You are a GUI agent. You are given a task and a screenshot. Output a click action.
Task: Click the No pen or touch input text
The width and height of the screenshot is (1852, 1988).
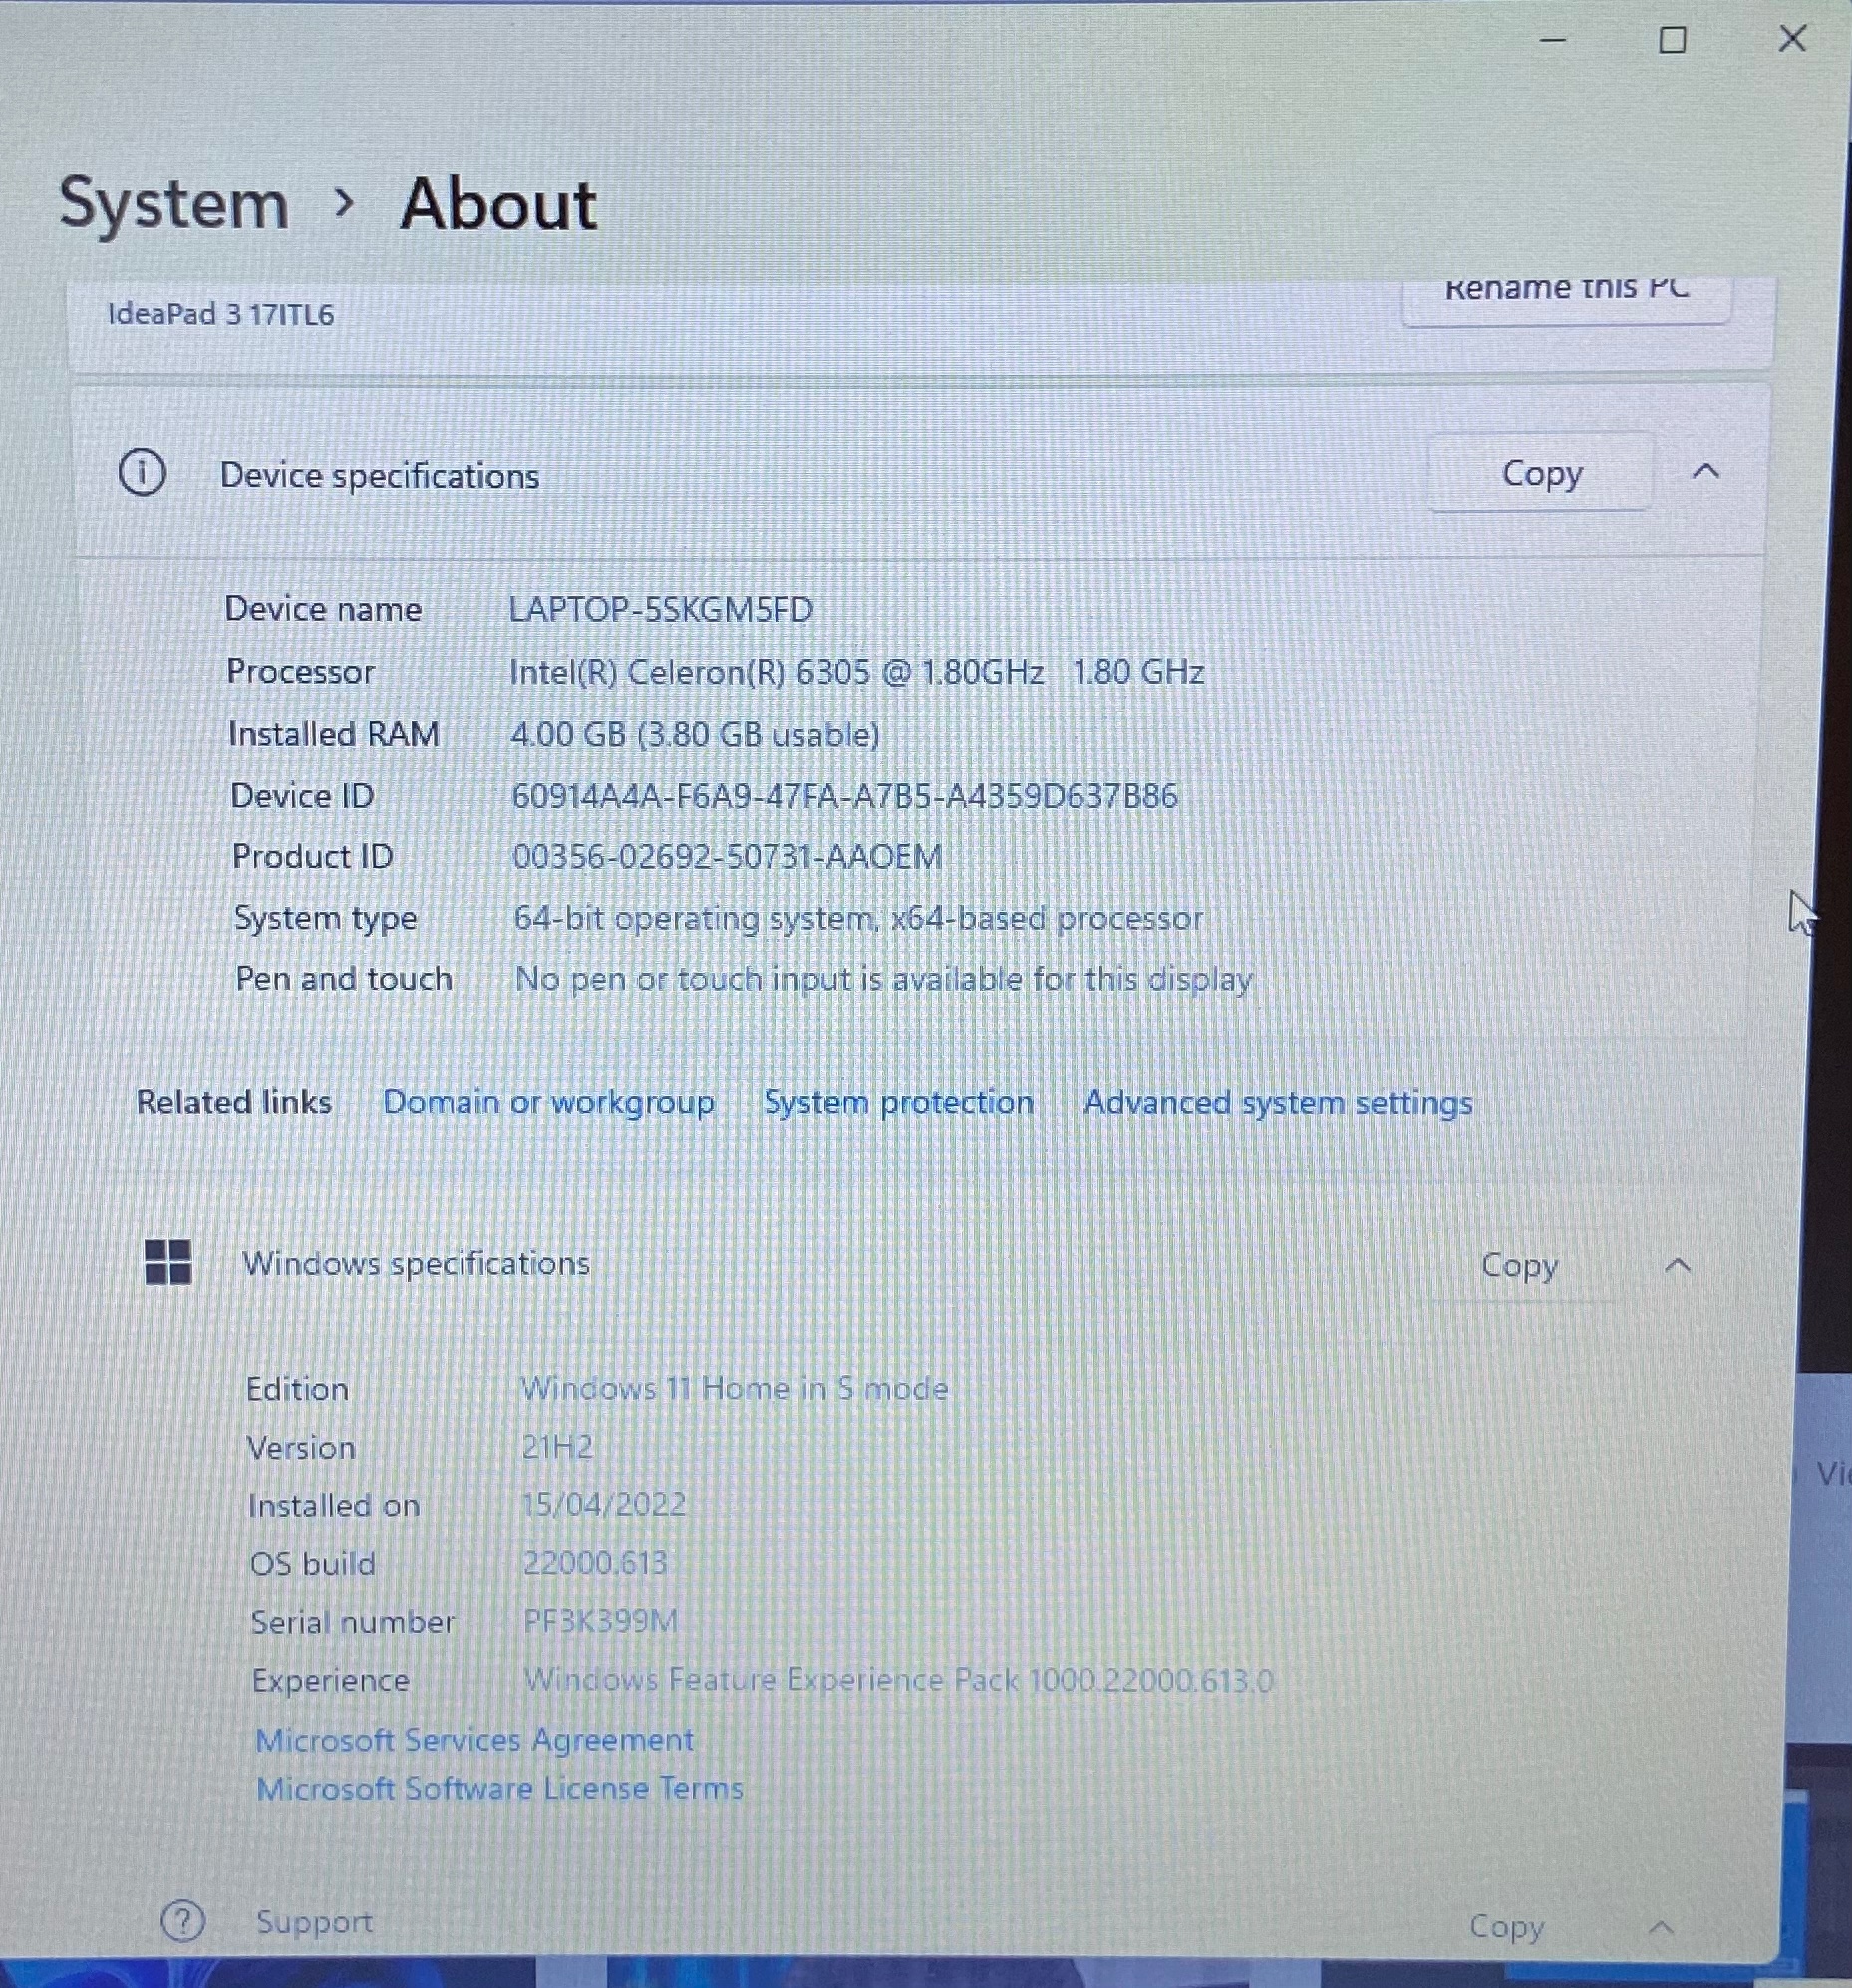(x=883, y=979)
